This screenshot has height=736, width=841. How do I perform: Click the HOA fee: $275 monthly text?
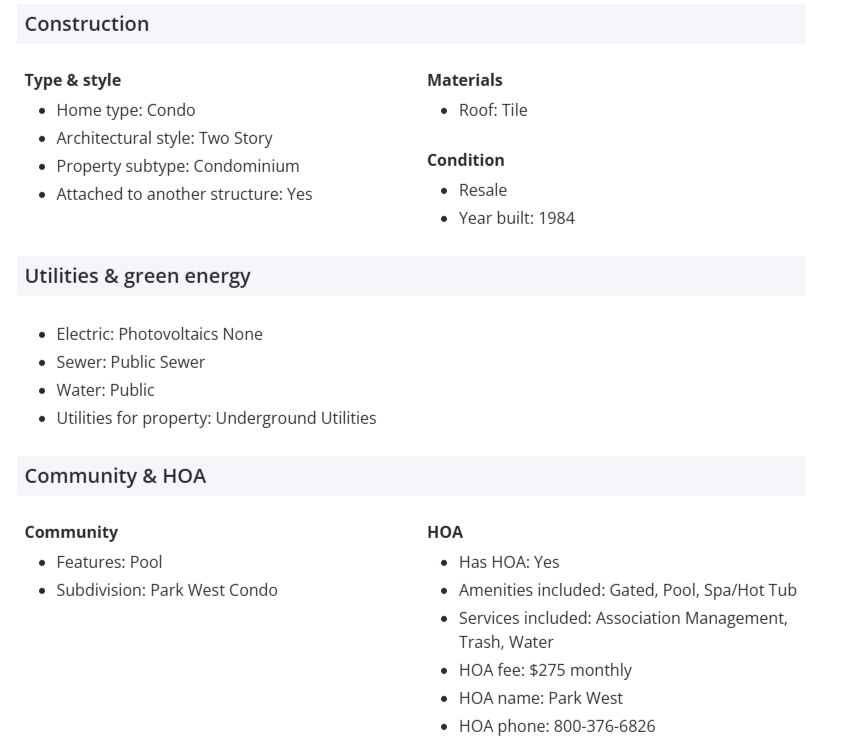[x=545, y=670]
